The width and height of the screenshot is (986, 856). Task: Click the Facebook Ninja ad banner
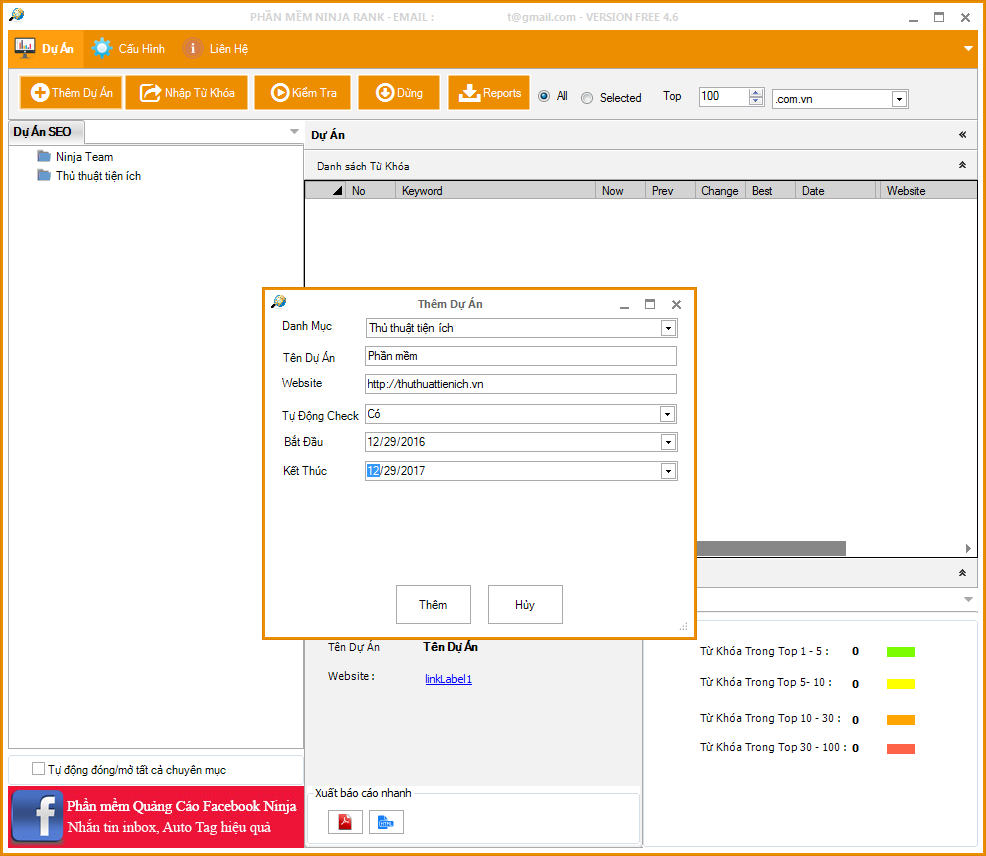156,817
